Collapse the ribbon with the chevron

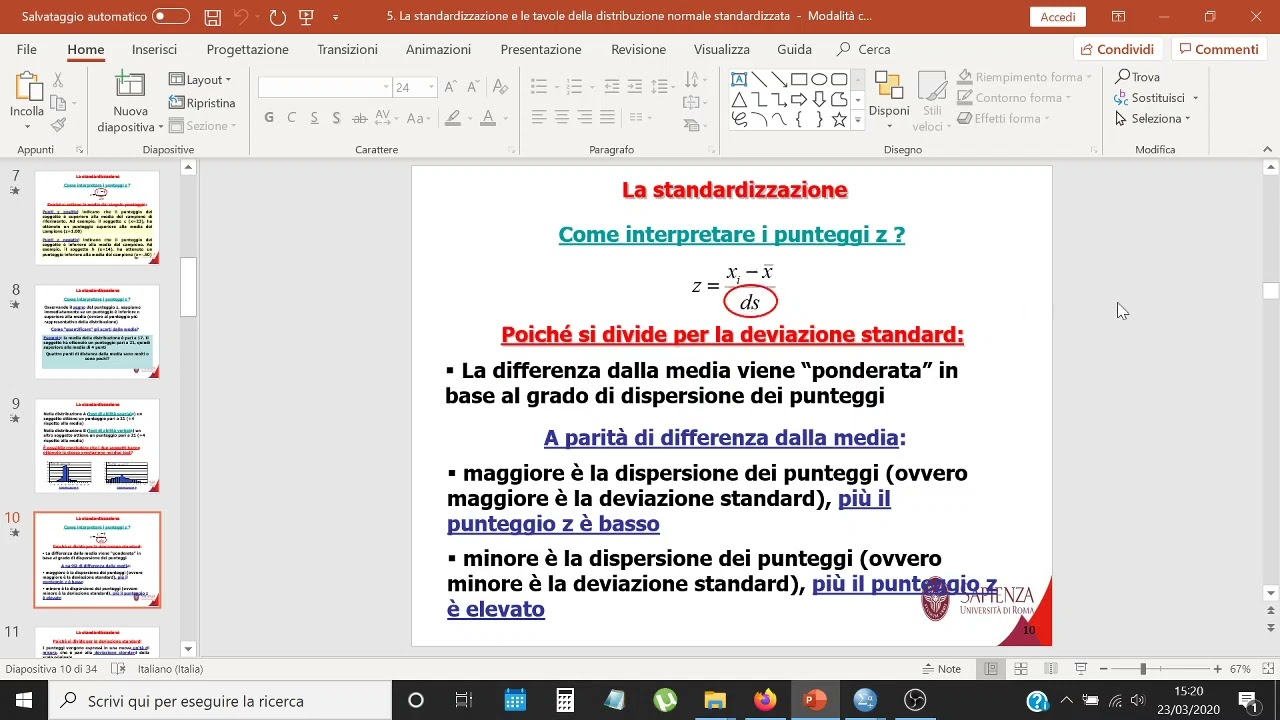(x=1268, y=149)
